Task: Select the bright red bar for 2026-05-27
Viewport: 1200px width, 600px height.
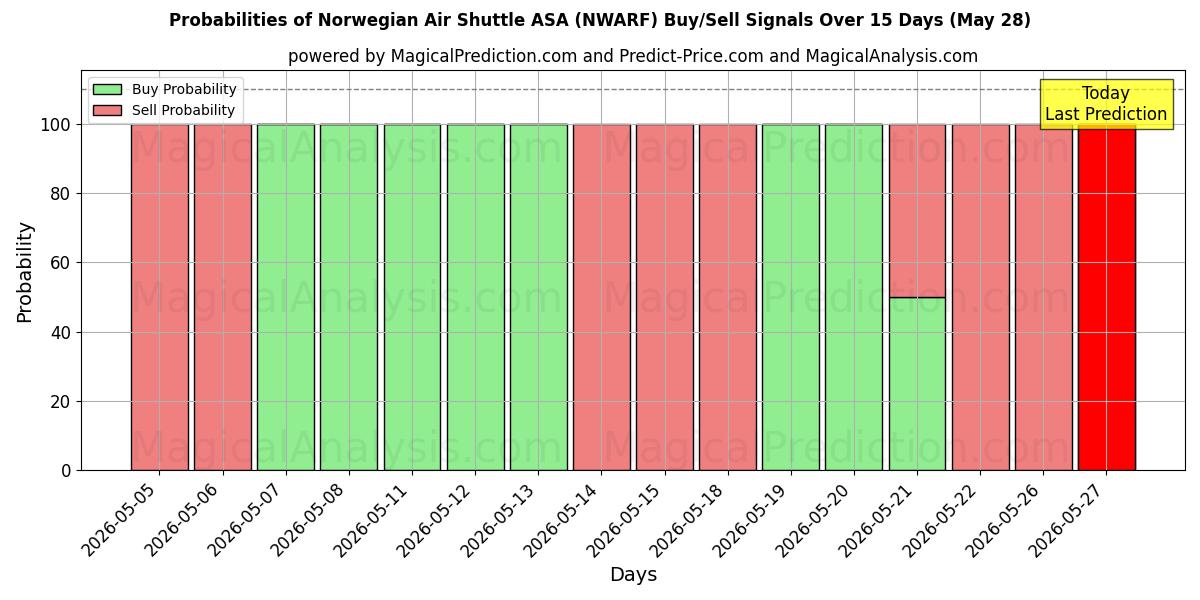Action: tap(1106, 297)
